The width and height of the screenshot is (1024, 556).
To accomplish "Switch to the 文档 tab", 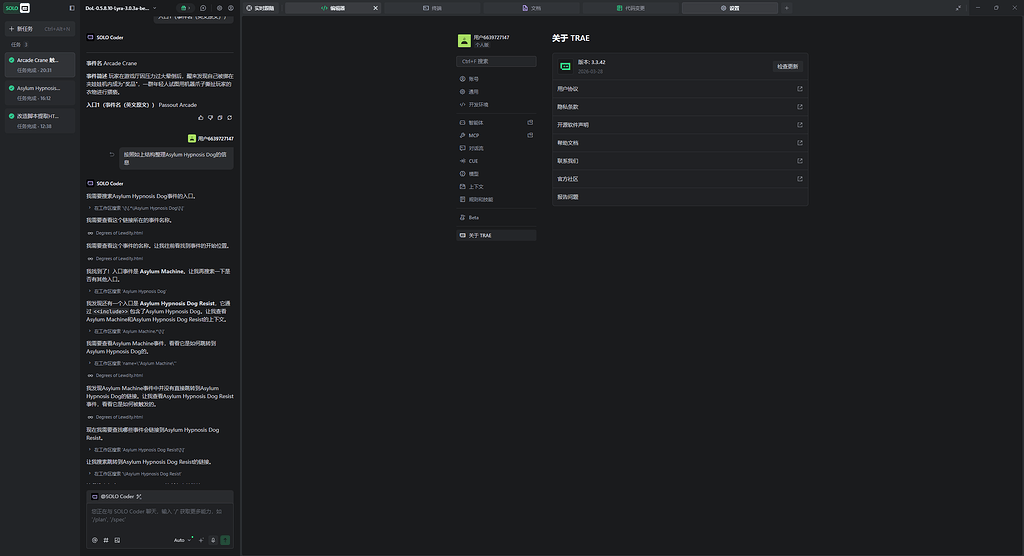I will tap(532, 8).
